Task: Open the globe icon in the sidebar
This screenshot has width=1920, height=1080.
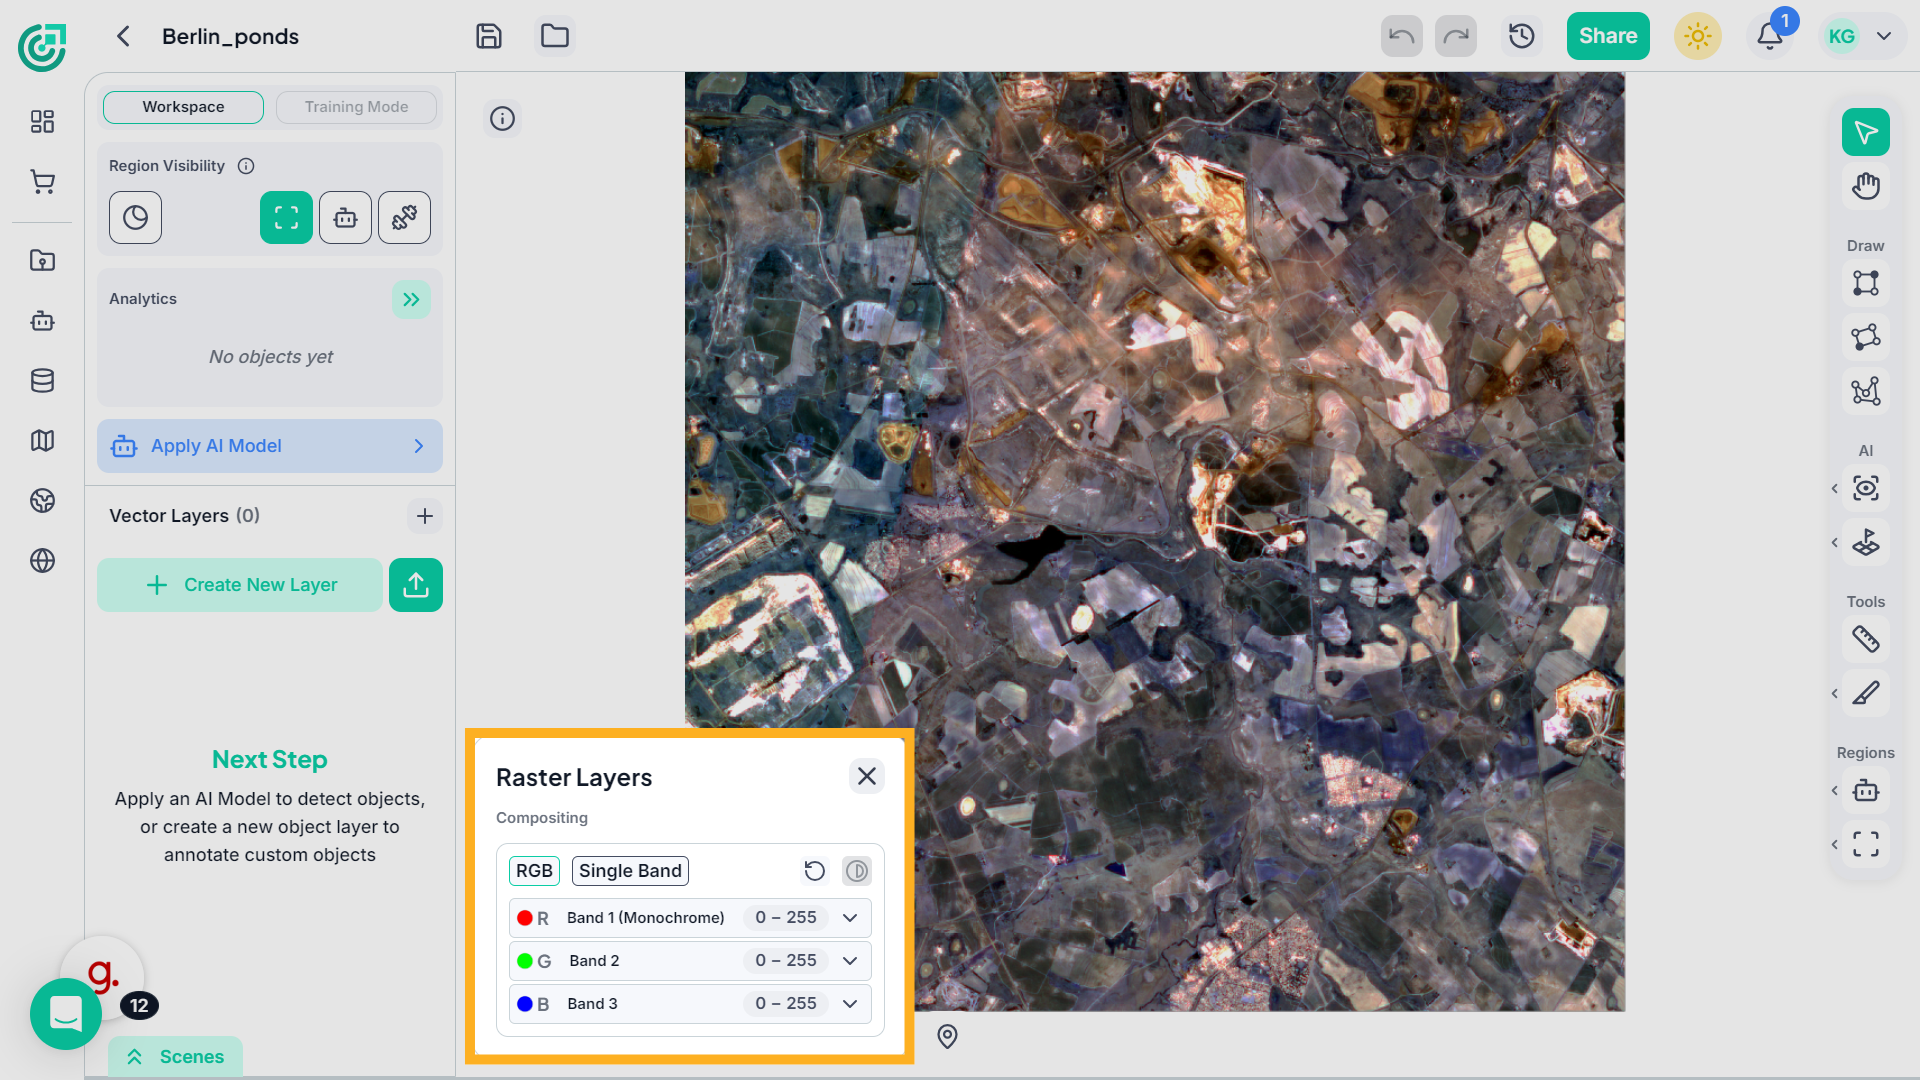Action: [x=42, y=561]
